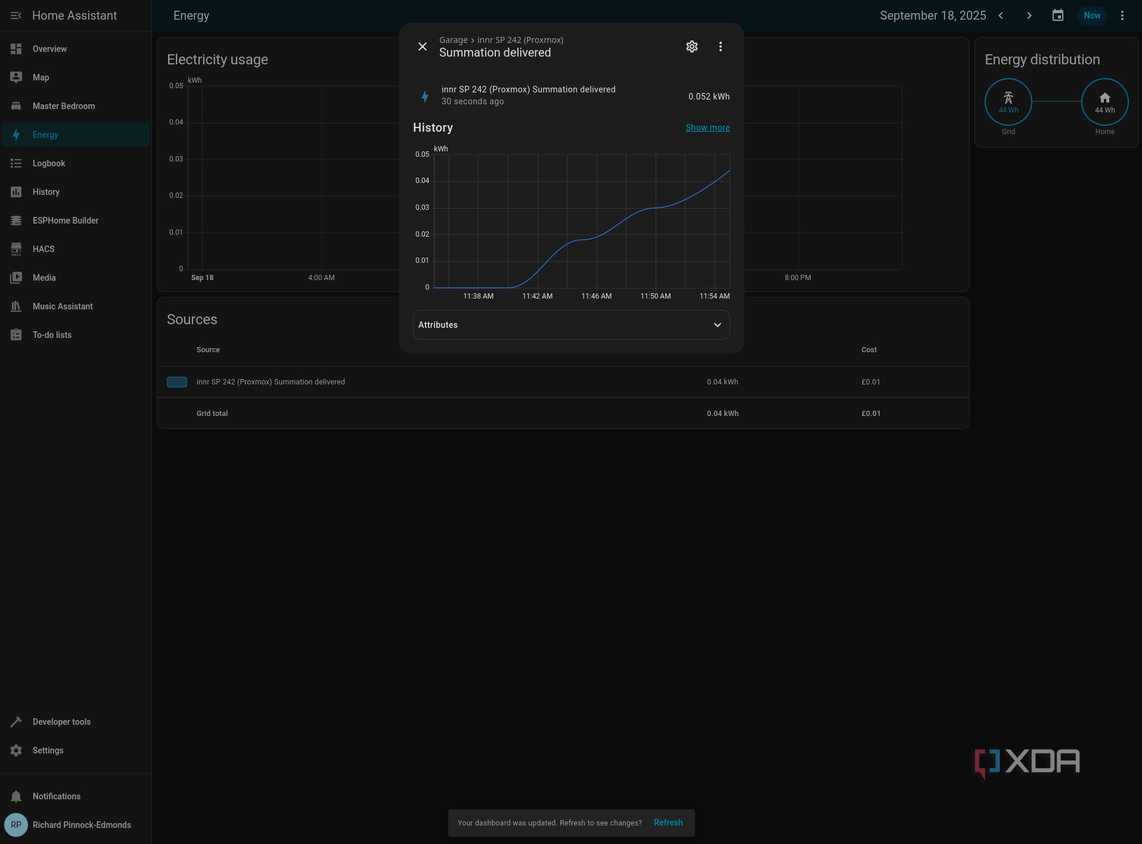The width and height of the screenshot is (1142, 844).
Task: Click the September 18, 2025 date label
Action: click(x=932, y=15)
